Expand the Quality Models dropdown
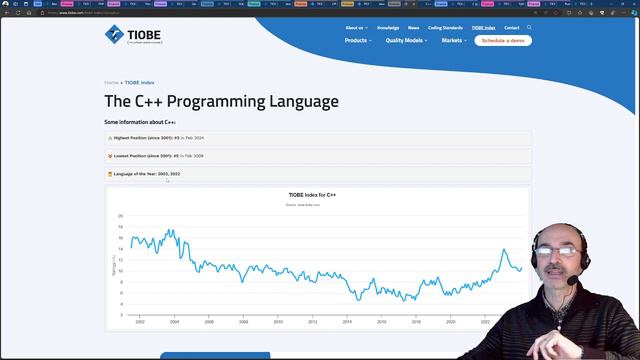 [406, 40]
